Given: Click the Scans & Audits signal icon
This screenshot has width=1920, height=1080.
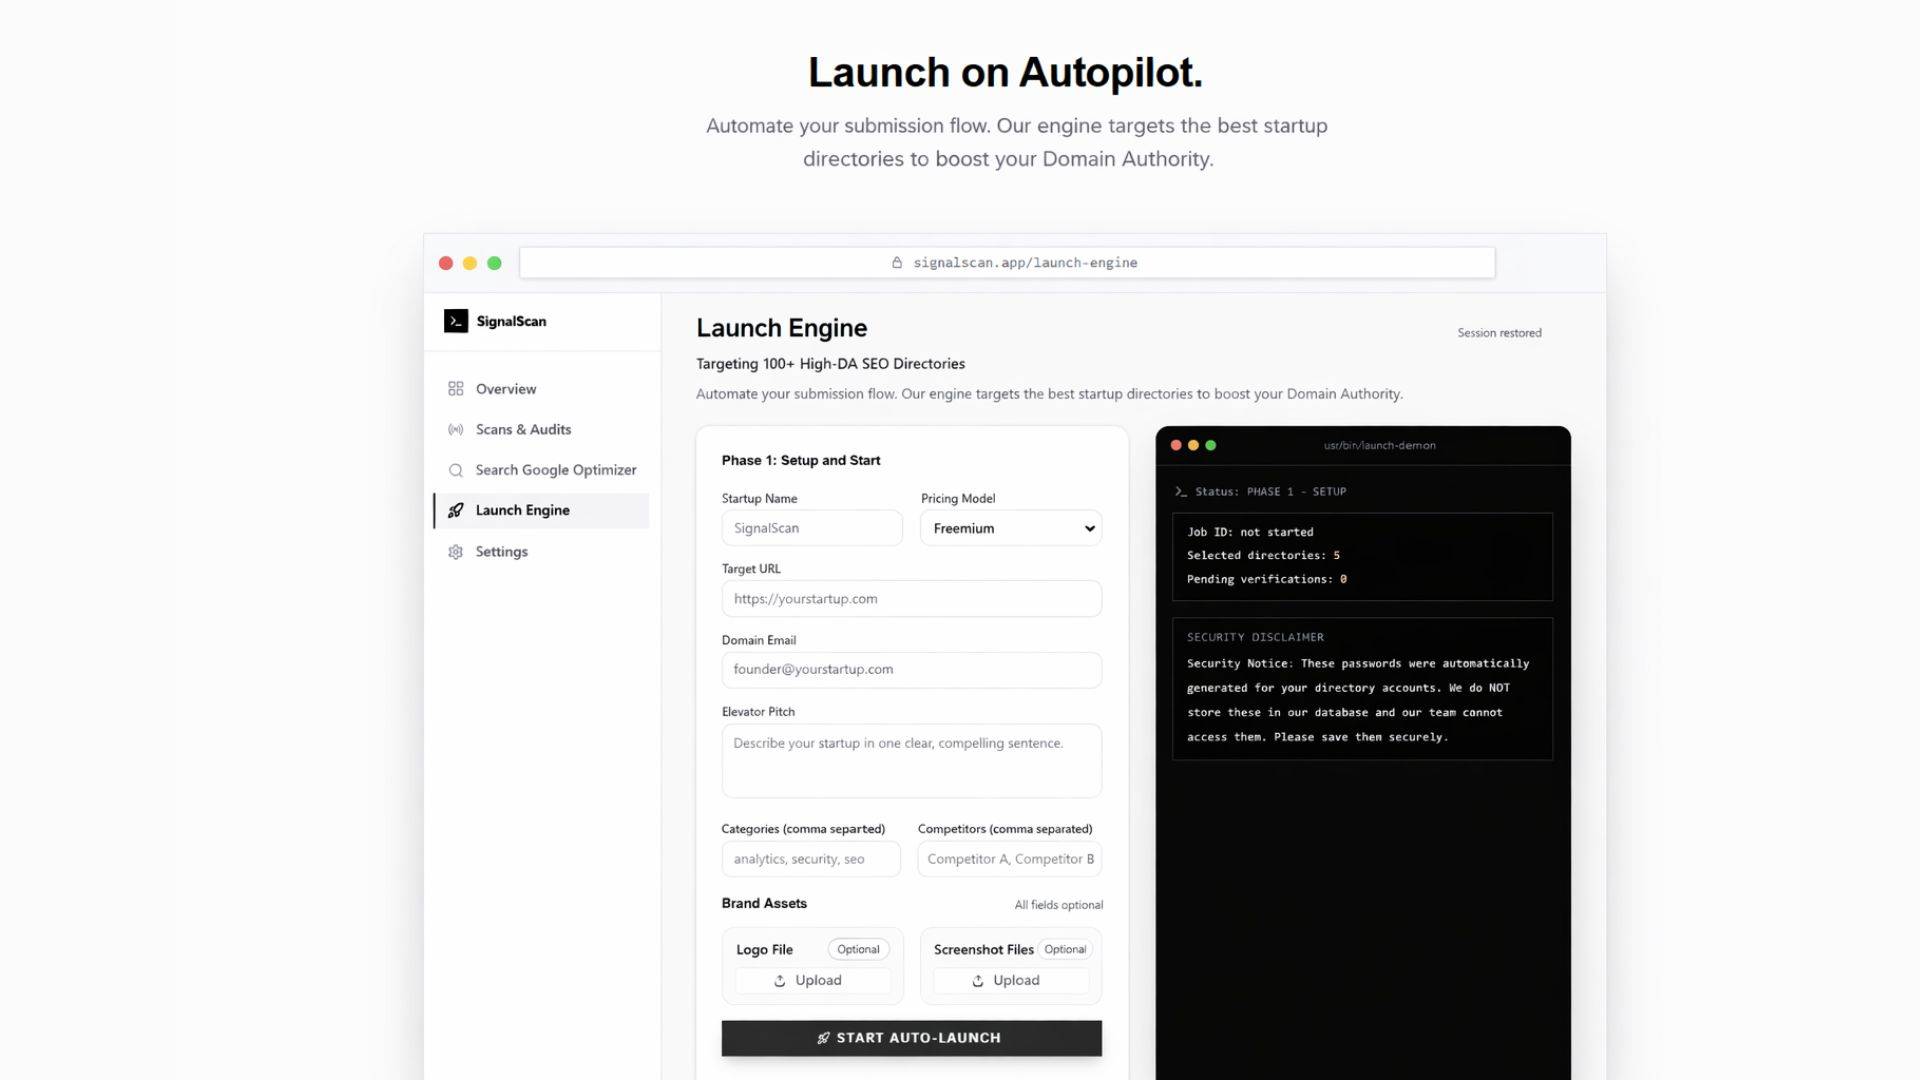Looking at the screenshot, I should [x=456, y=430].
